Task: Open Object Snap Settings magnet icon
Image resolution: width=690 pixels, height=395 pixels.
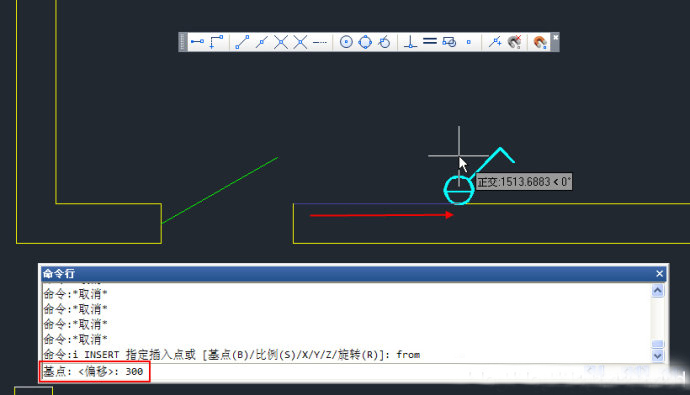Action: tap(540, 42)
